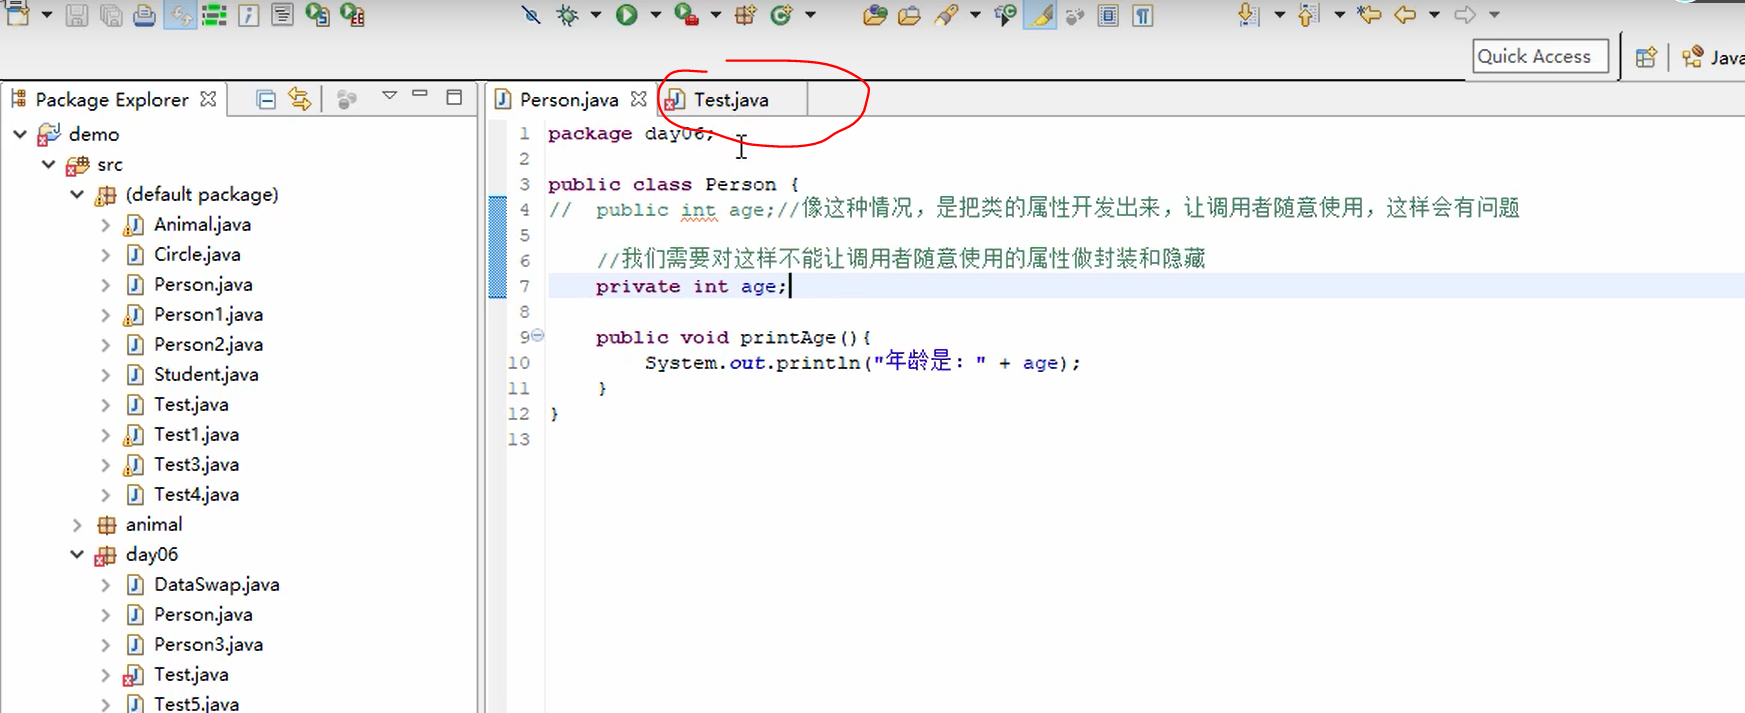Click in the Quick Access field
The image size is (1745, 713).
click(1540, 56)
